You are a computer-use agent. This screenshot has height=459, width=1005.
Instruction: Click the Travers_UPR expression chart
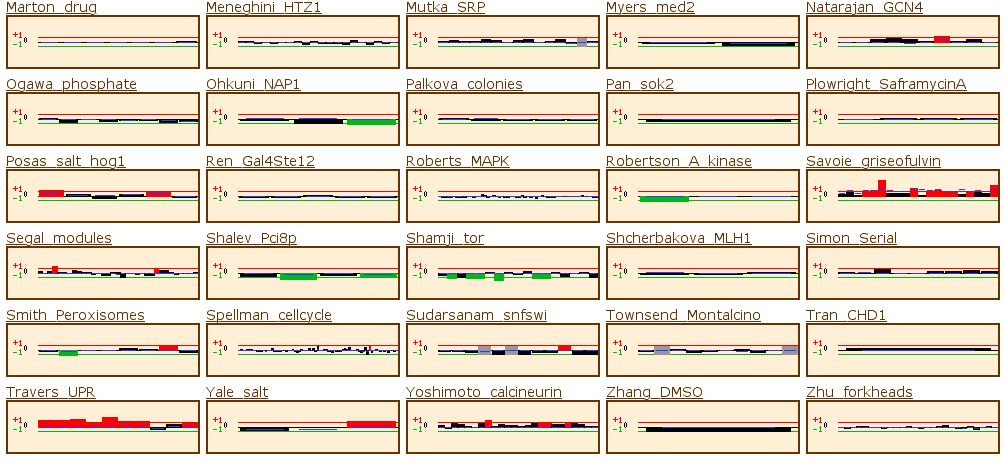[x=103, y=427]
